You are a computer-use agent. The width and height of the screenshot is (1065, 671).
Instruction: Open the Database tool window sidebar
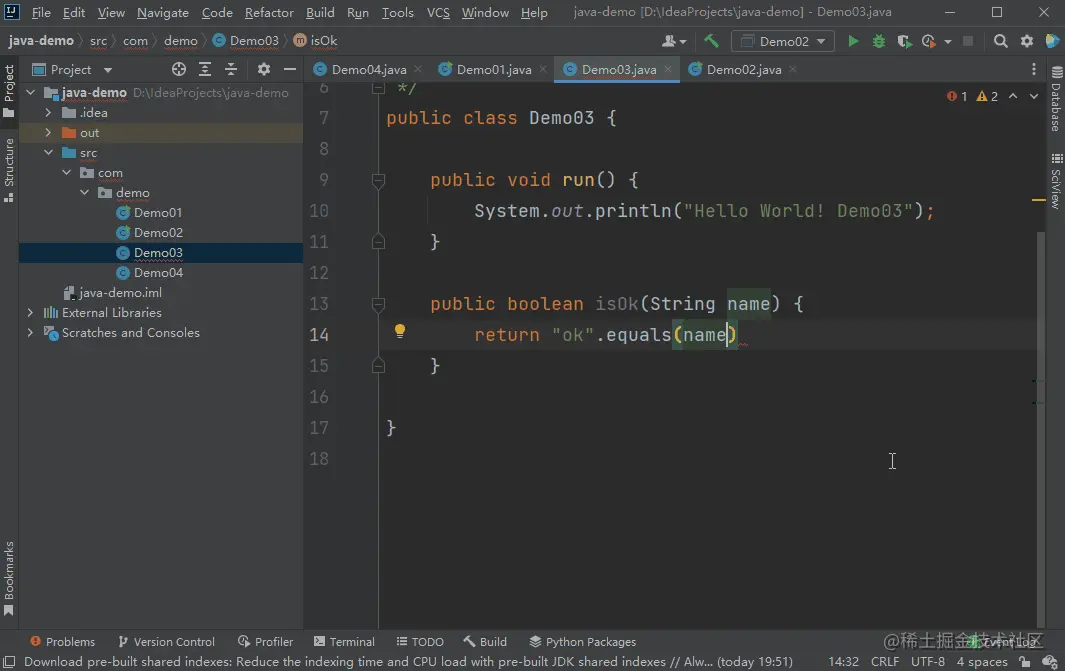[1056, 99]
